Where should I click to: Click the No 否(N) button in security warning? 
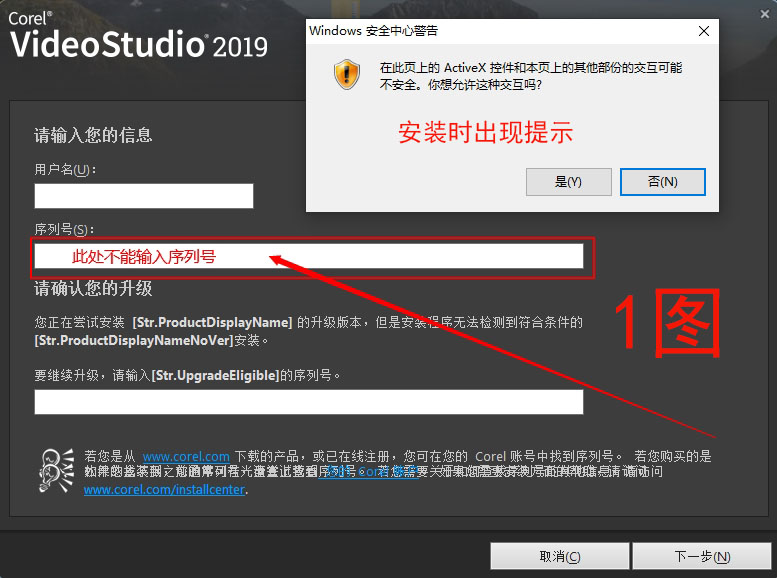pos(663,182)
